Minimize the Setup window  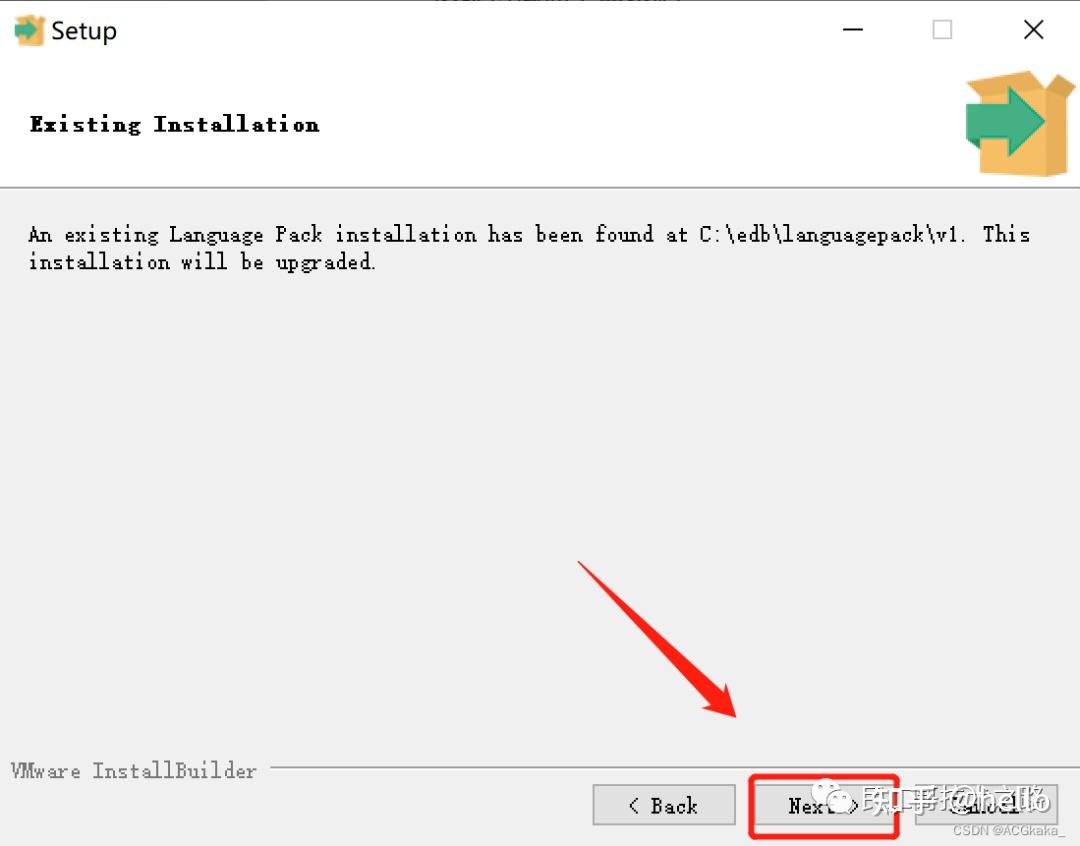[x=853, y=30]
